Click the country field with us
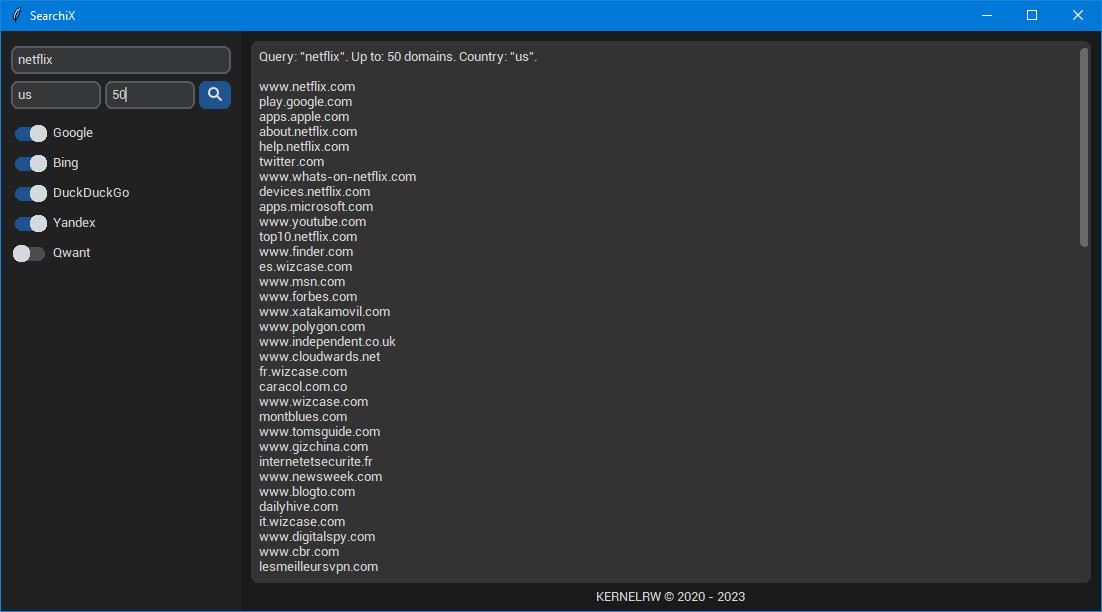The width and height of the screenshot is (1102, 612). 56,95
